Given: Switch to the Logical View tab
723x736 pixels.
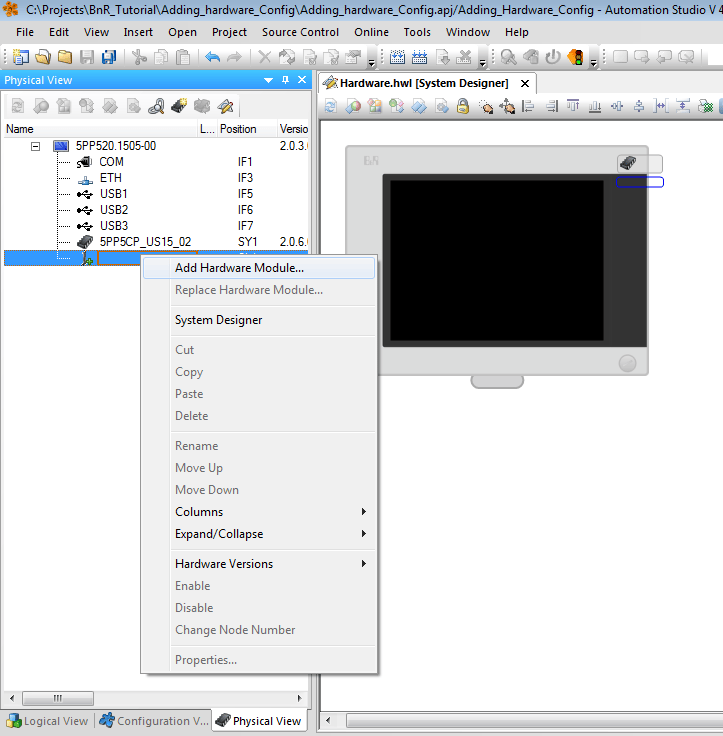Looking at the screenshot, I should (x=47, y=721).
